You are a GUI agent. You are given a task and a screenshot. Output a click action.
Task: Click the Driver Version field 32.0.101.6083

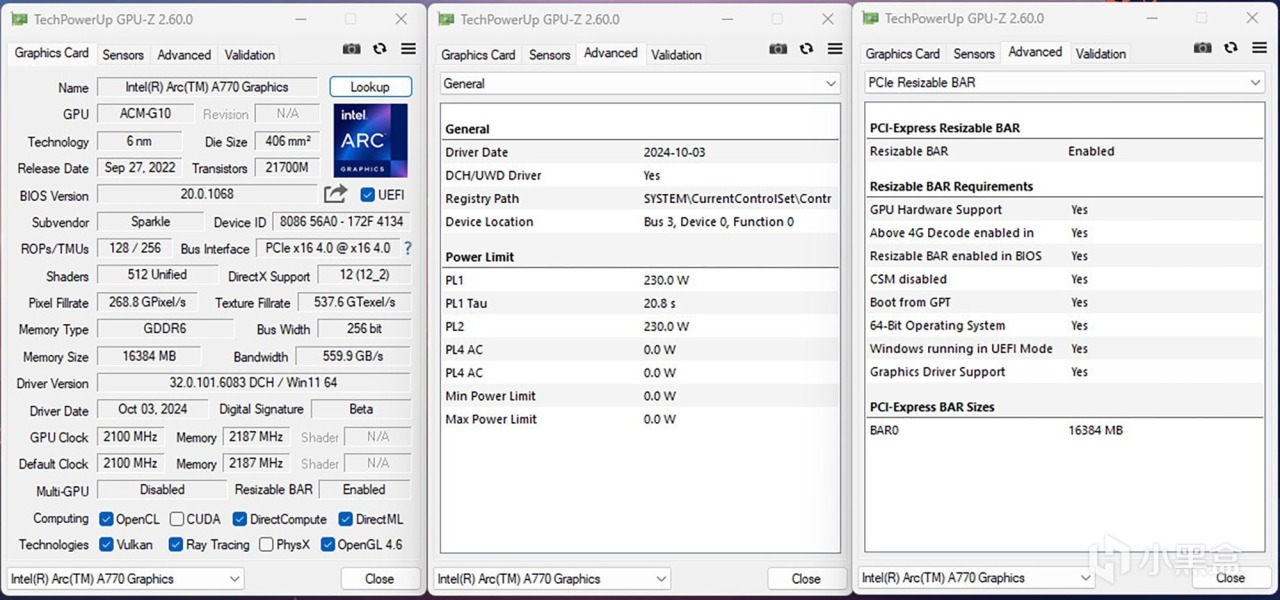253,383
